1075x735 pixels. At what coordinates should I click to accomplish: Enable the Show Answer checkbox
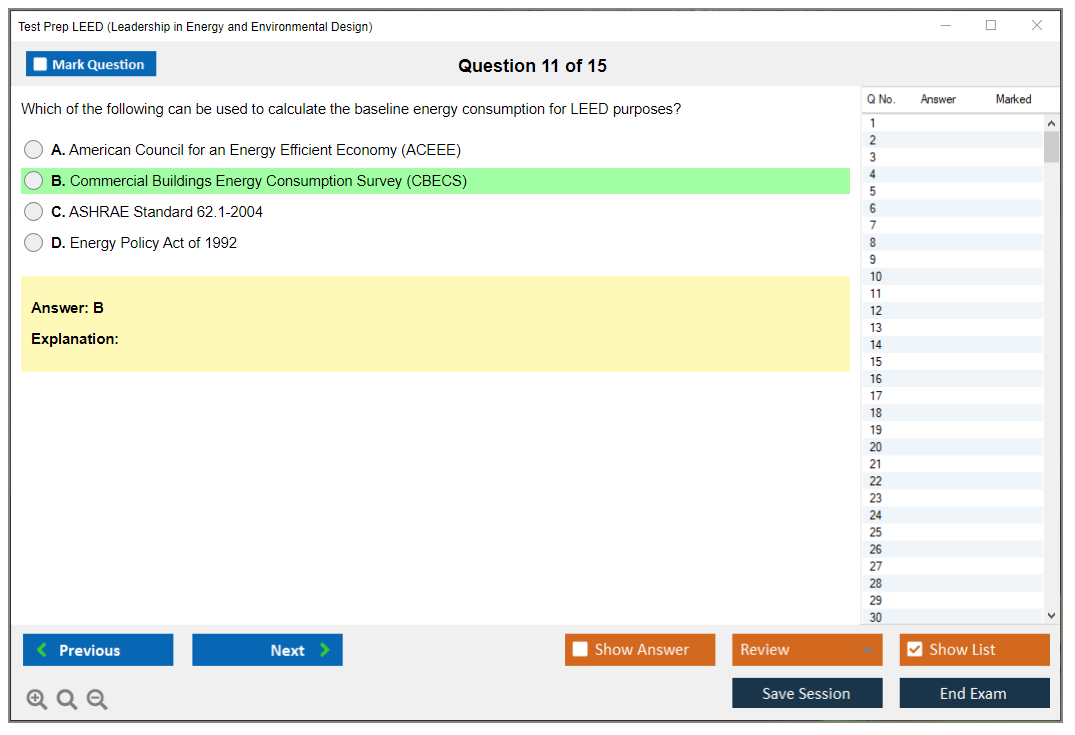point(580,650)
